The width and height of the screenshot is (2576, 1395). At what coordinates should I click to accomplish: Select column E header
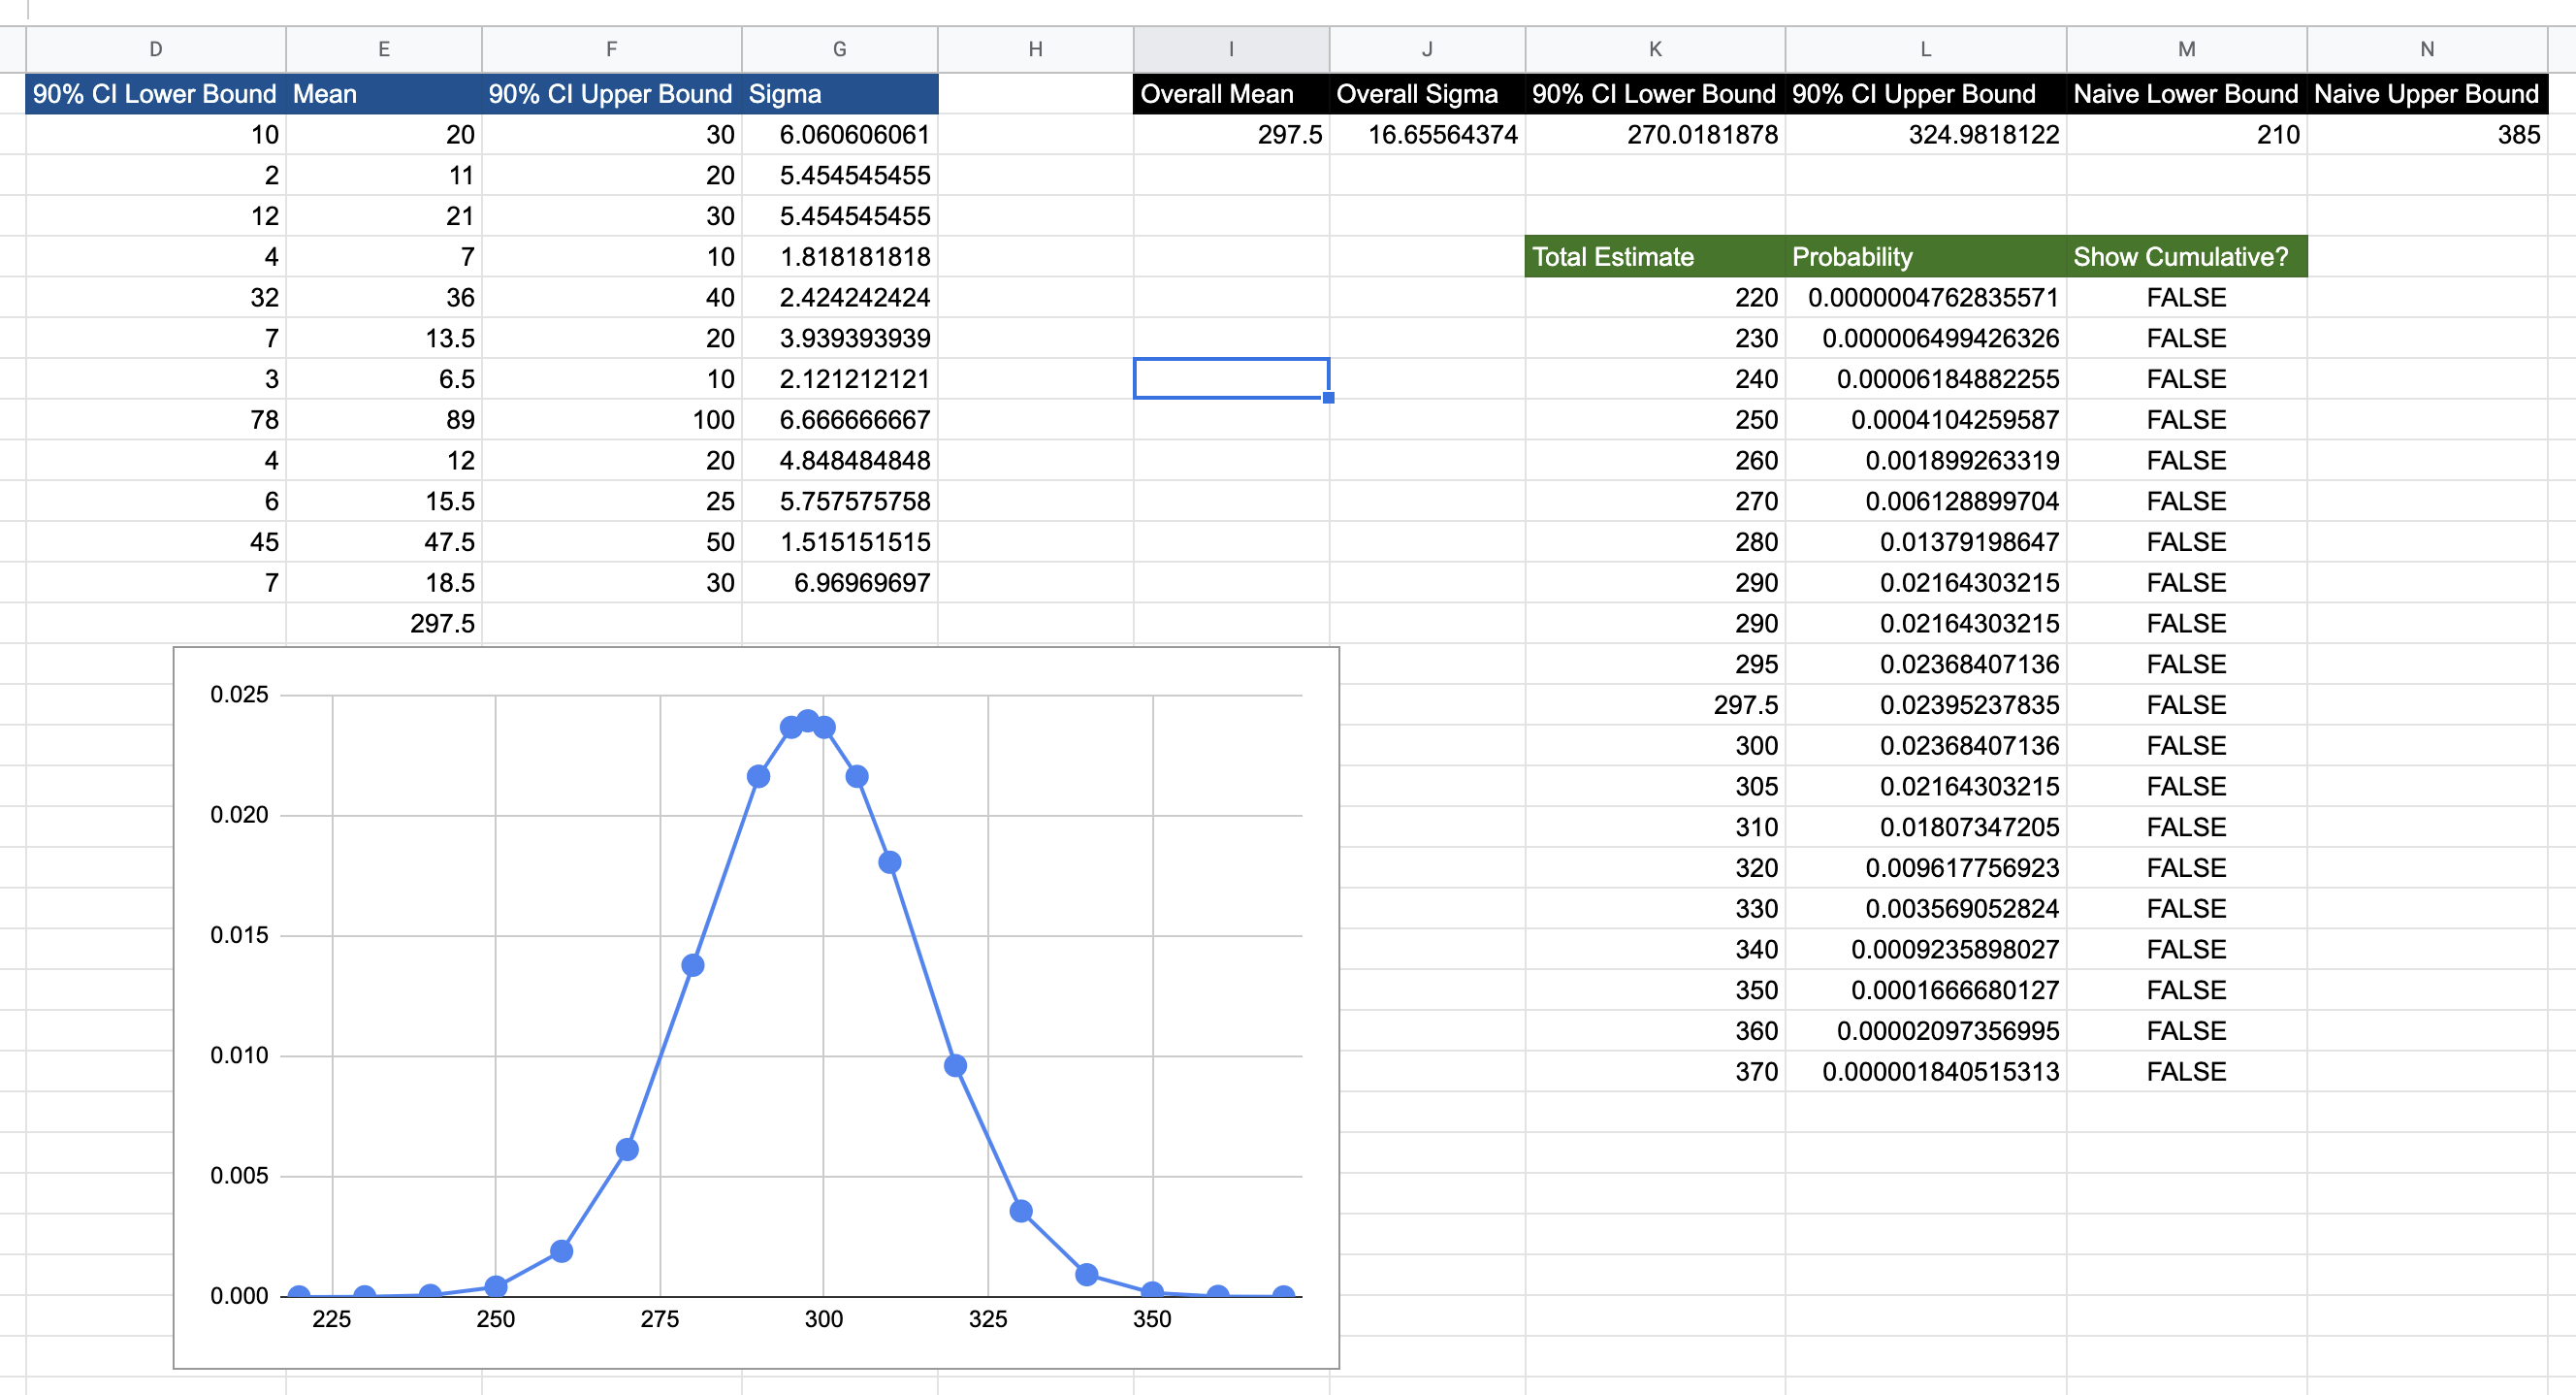[x=384, y=49]
